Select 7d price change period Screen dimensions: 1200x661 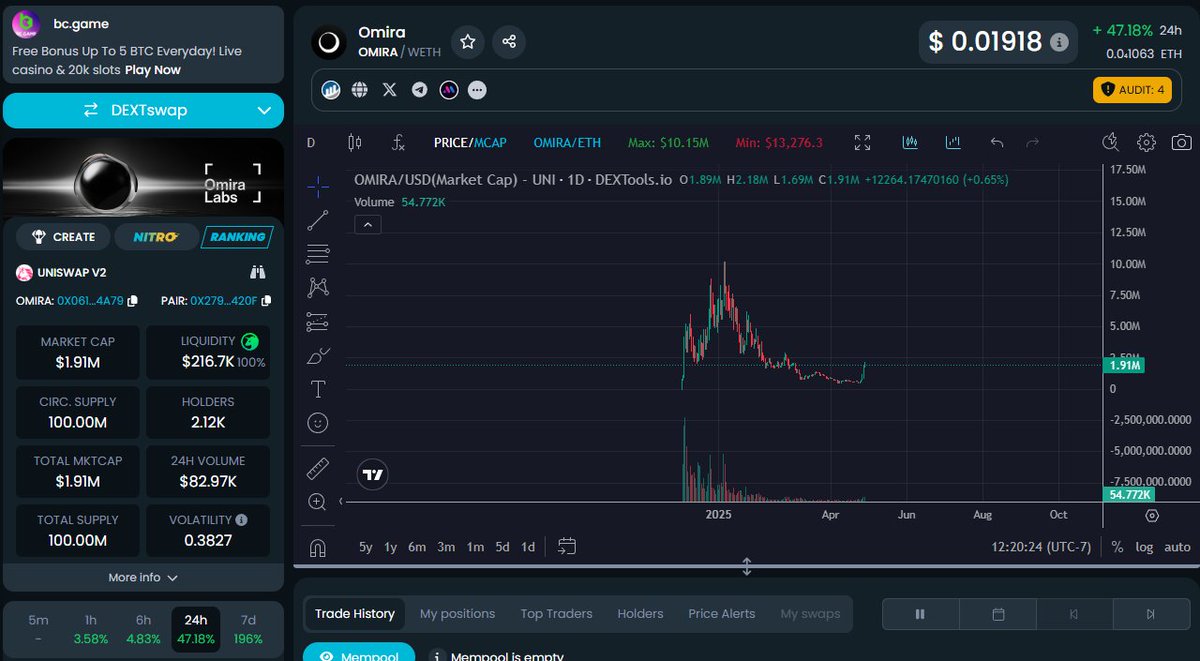pos(249,629)
